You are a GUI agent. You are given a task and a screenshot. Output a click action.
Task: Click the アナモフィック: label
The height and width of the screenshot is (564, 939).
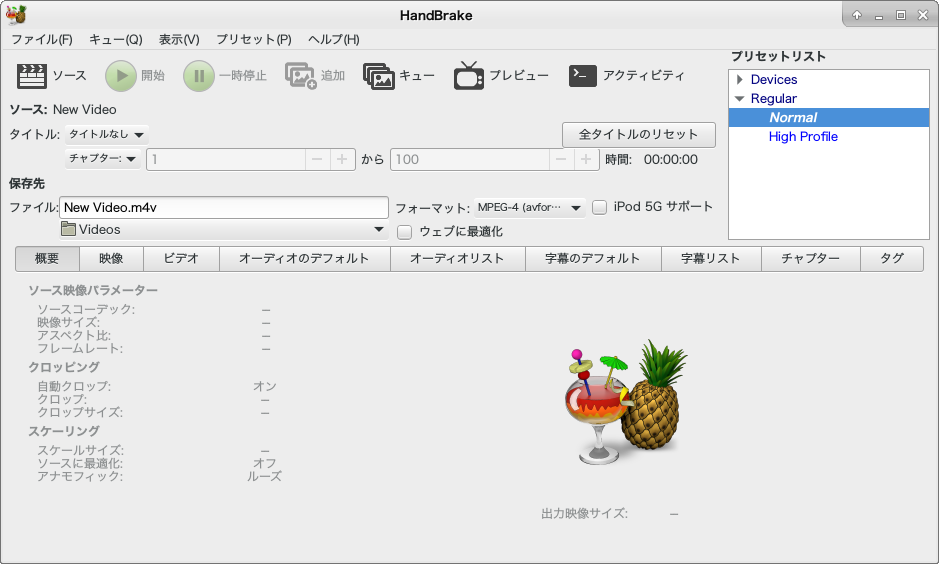click(80, 477)
